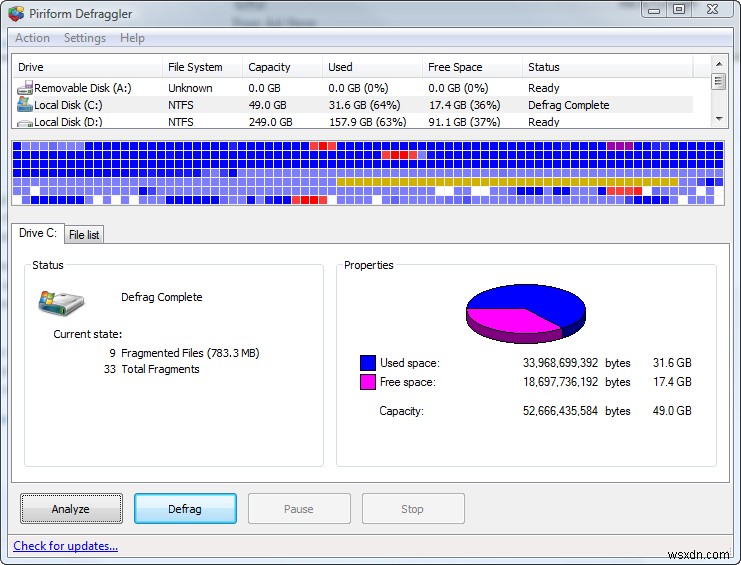Image resolution: width=741 pixels, height=565 pixels.
Task: Click the magenta Free space color swatch
Action: coord(368,382)
